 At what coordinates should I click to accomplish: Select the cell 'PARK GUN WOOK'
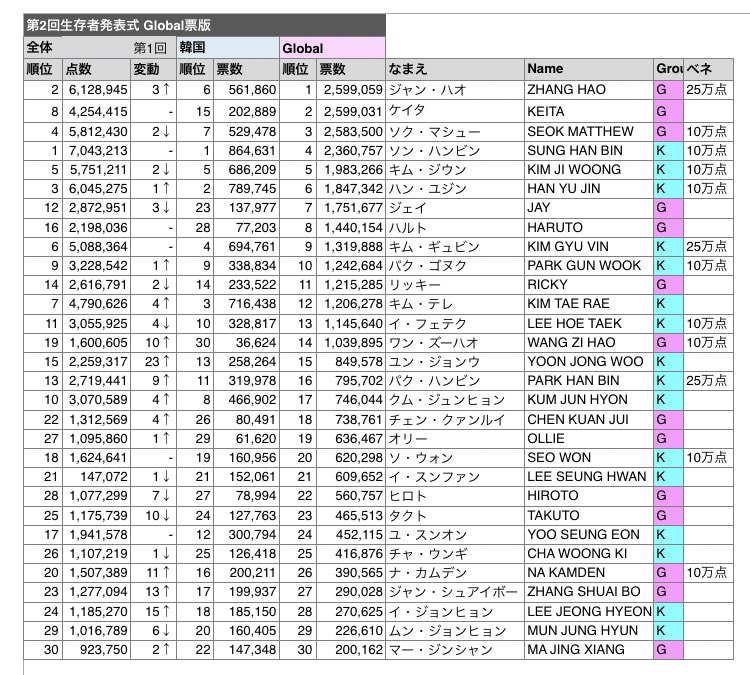[589, 266]
